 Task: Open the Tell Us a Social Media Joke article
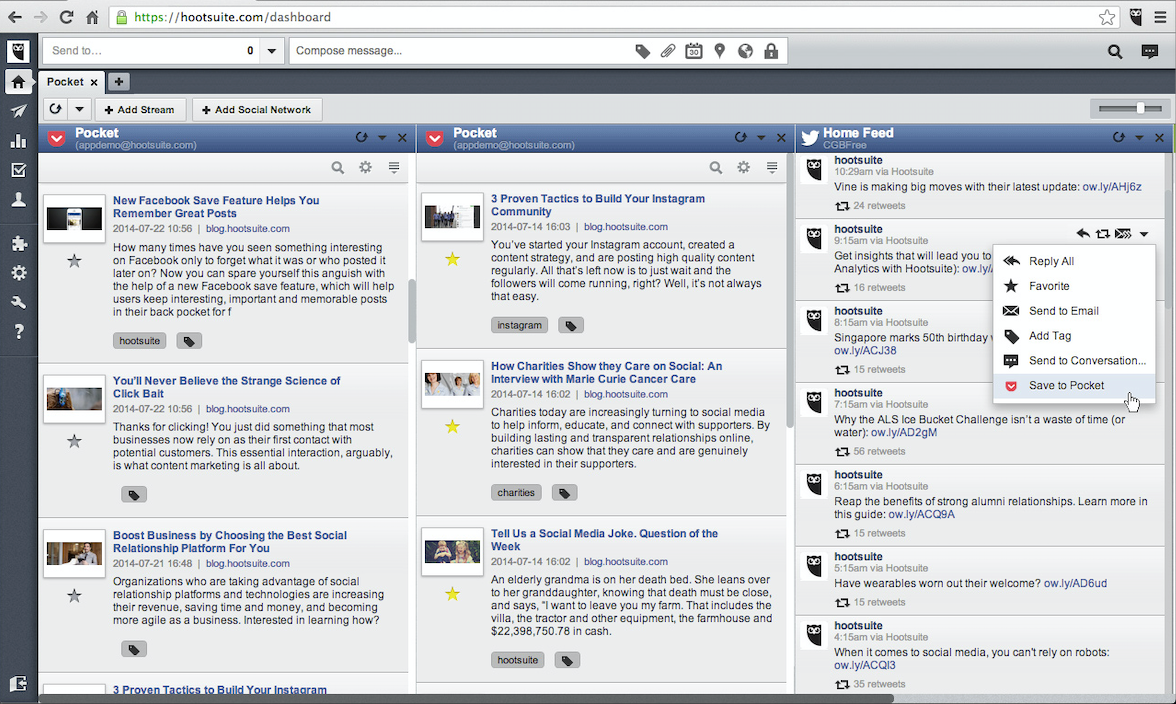pyautogui.click(x=604, y=540)
